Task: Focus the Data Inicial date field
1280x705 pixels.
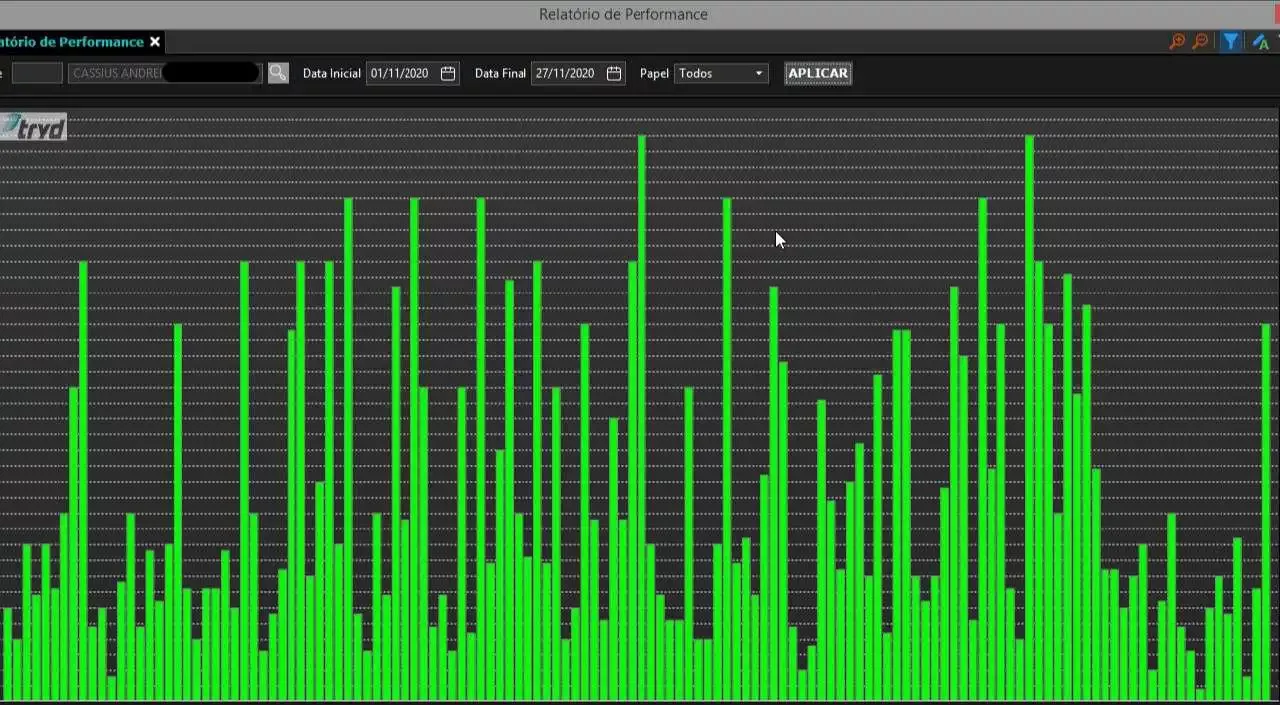Action: (x=402, y=73)
